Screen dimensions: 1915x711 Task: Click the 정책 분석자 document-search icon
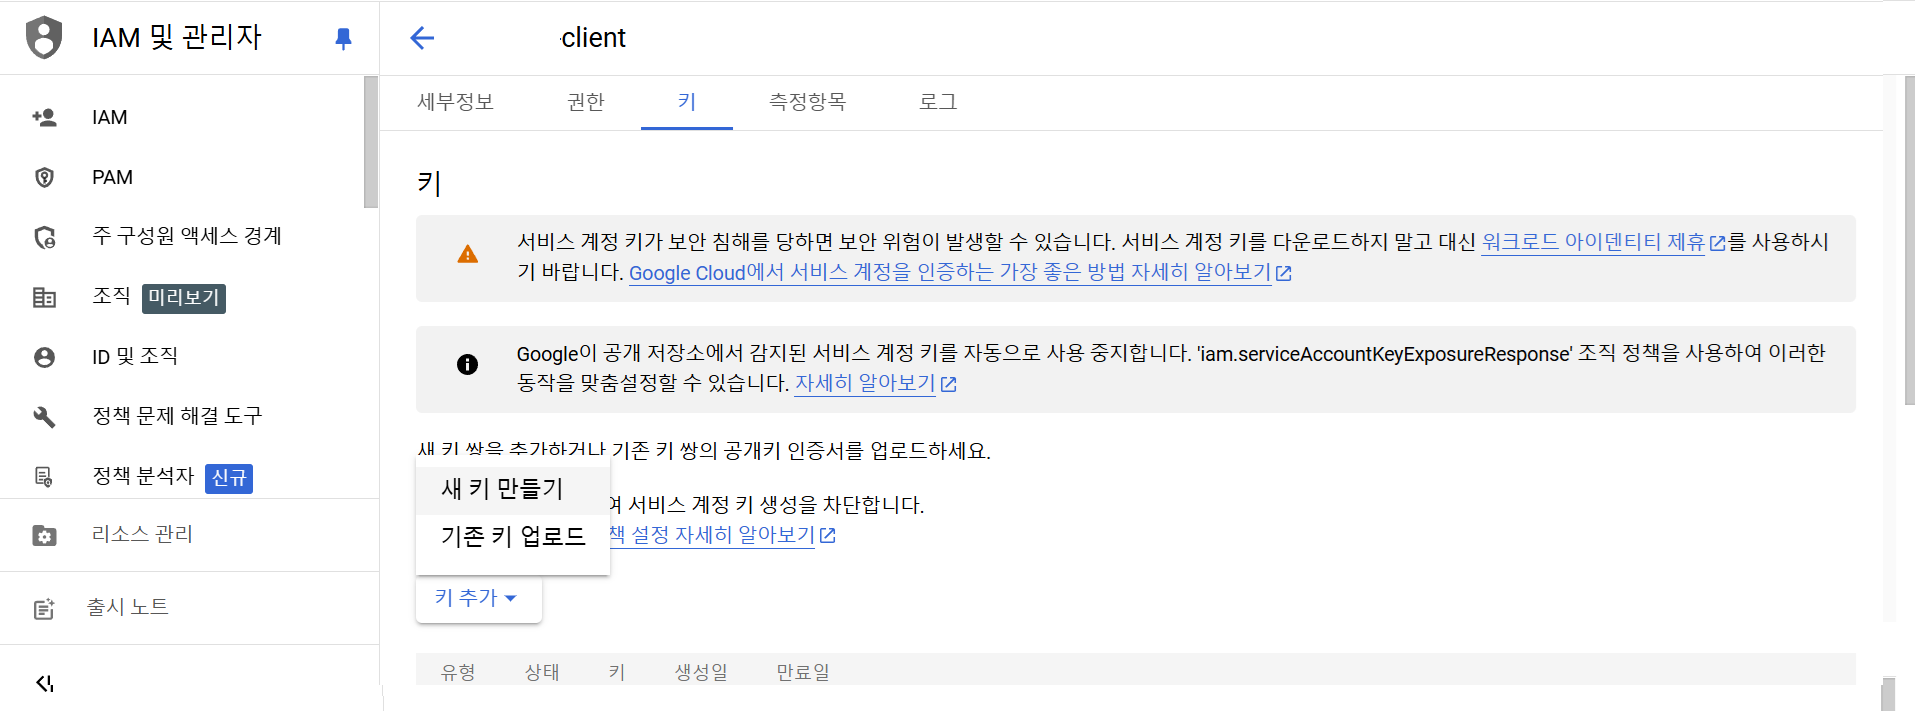pyautogui.click(x=44, y=477)
